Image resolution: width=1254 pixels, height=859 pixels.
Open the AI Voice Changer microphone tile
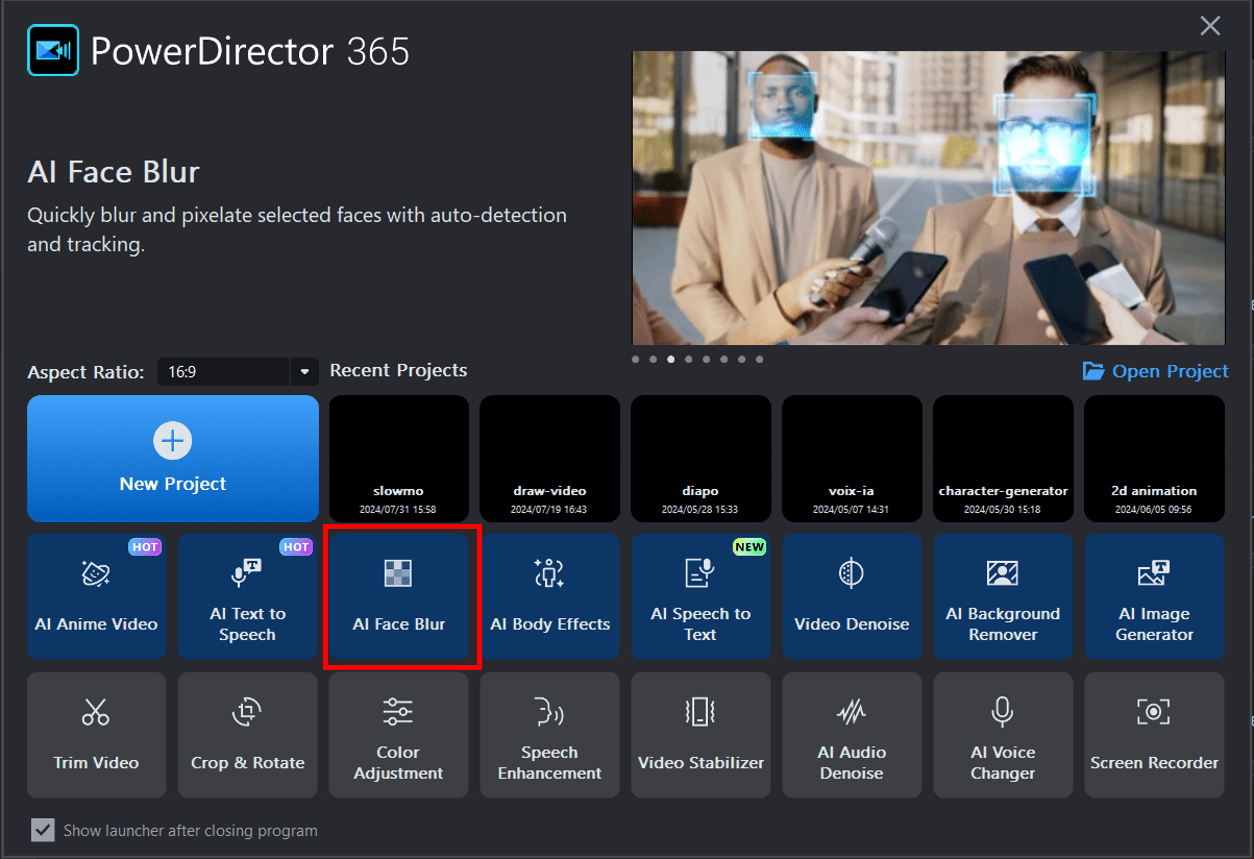tap(1003, 735)
